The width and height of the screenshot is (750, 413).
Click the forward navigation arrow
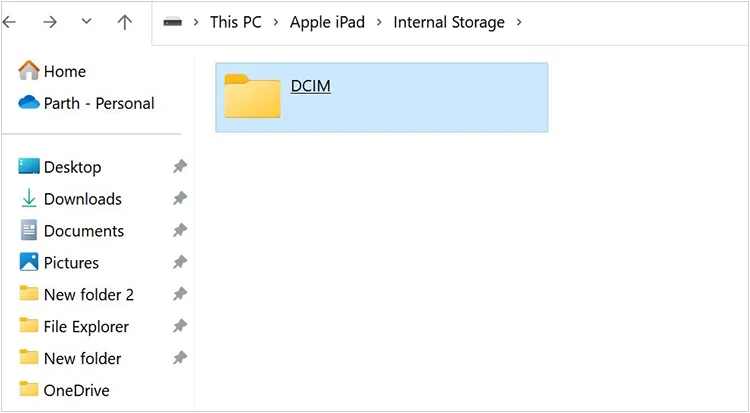coord(49,22)
